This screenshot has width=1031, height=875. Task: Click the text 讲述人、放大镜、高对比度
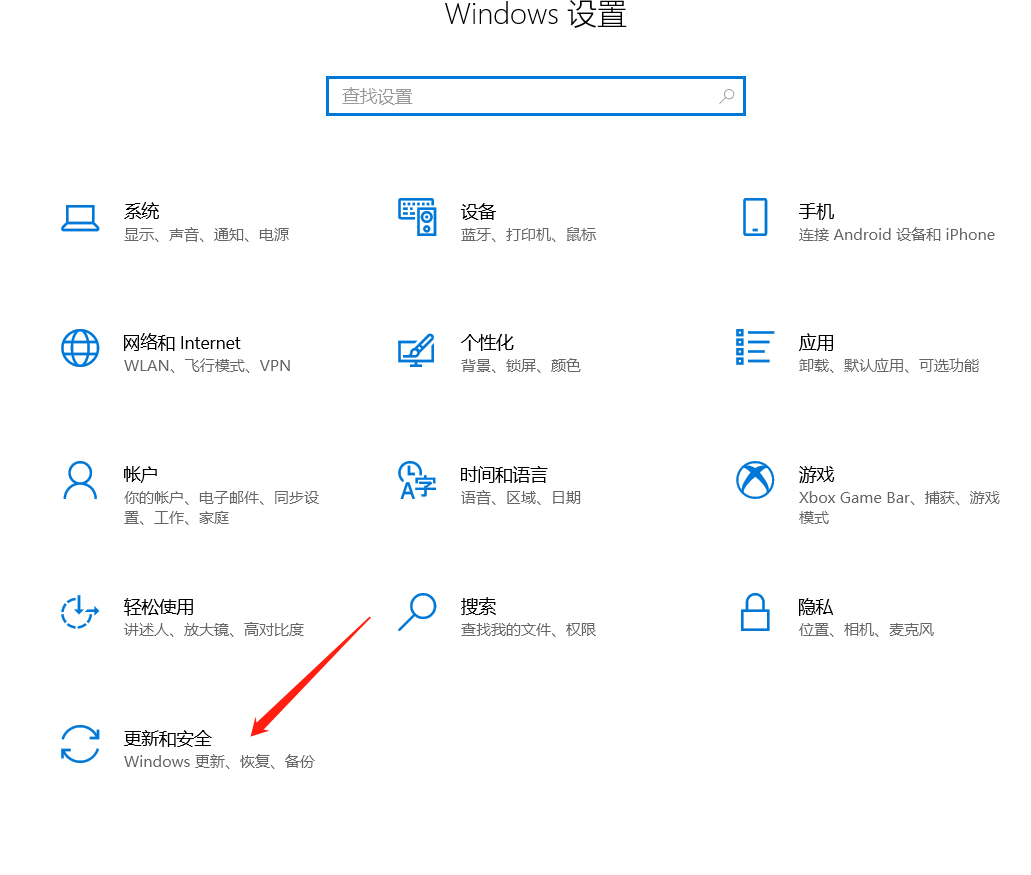214,630
